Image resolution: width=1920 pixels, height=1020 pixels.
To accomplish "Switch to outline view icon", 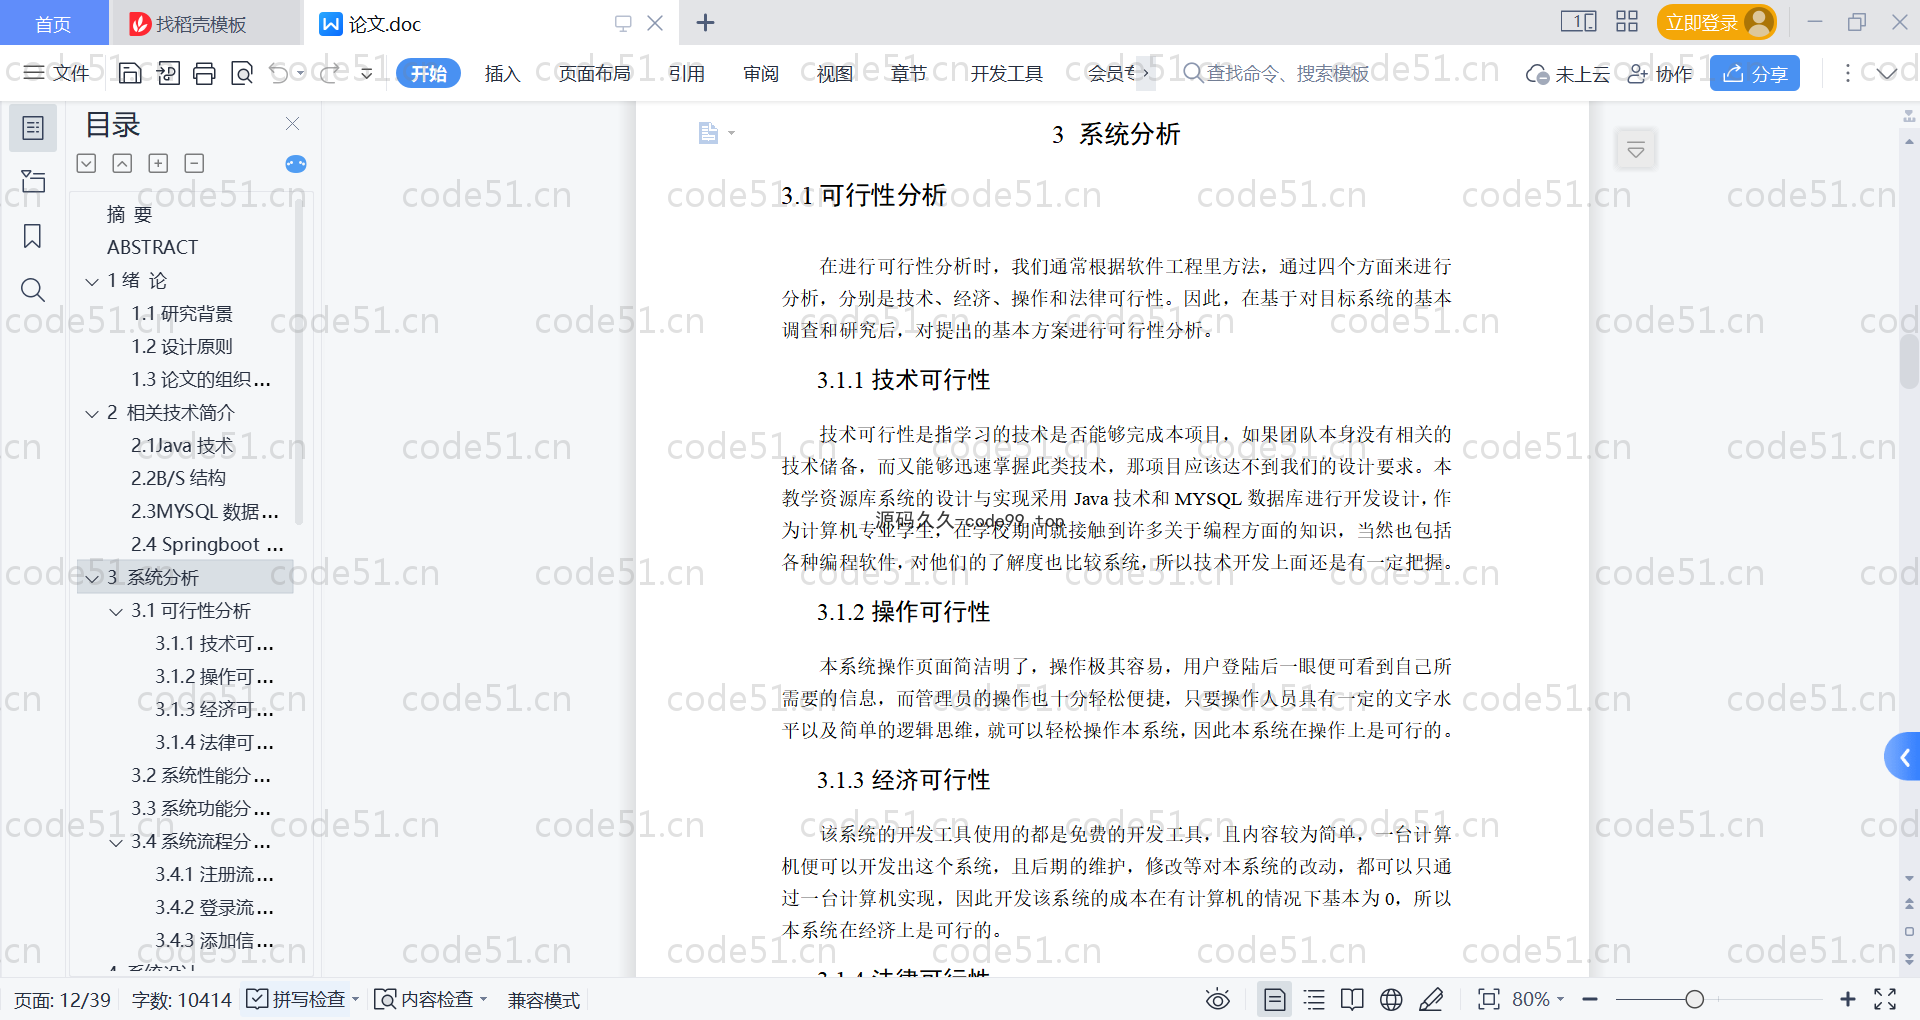I will point(1314,999).
